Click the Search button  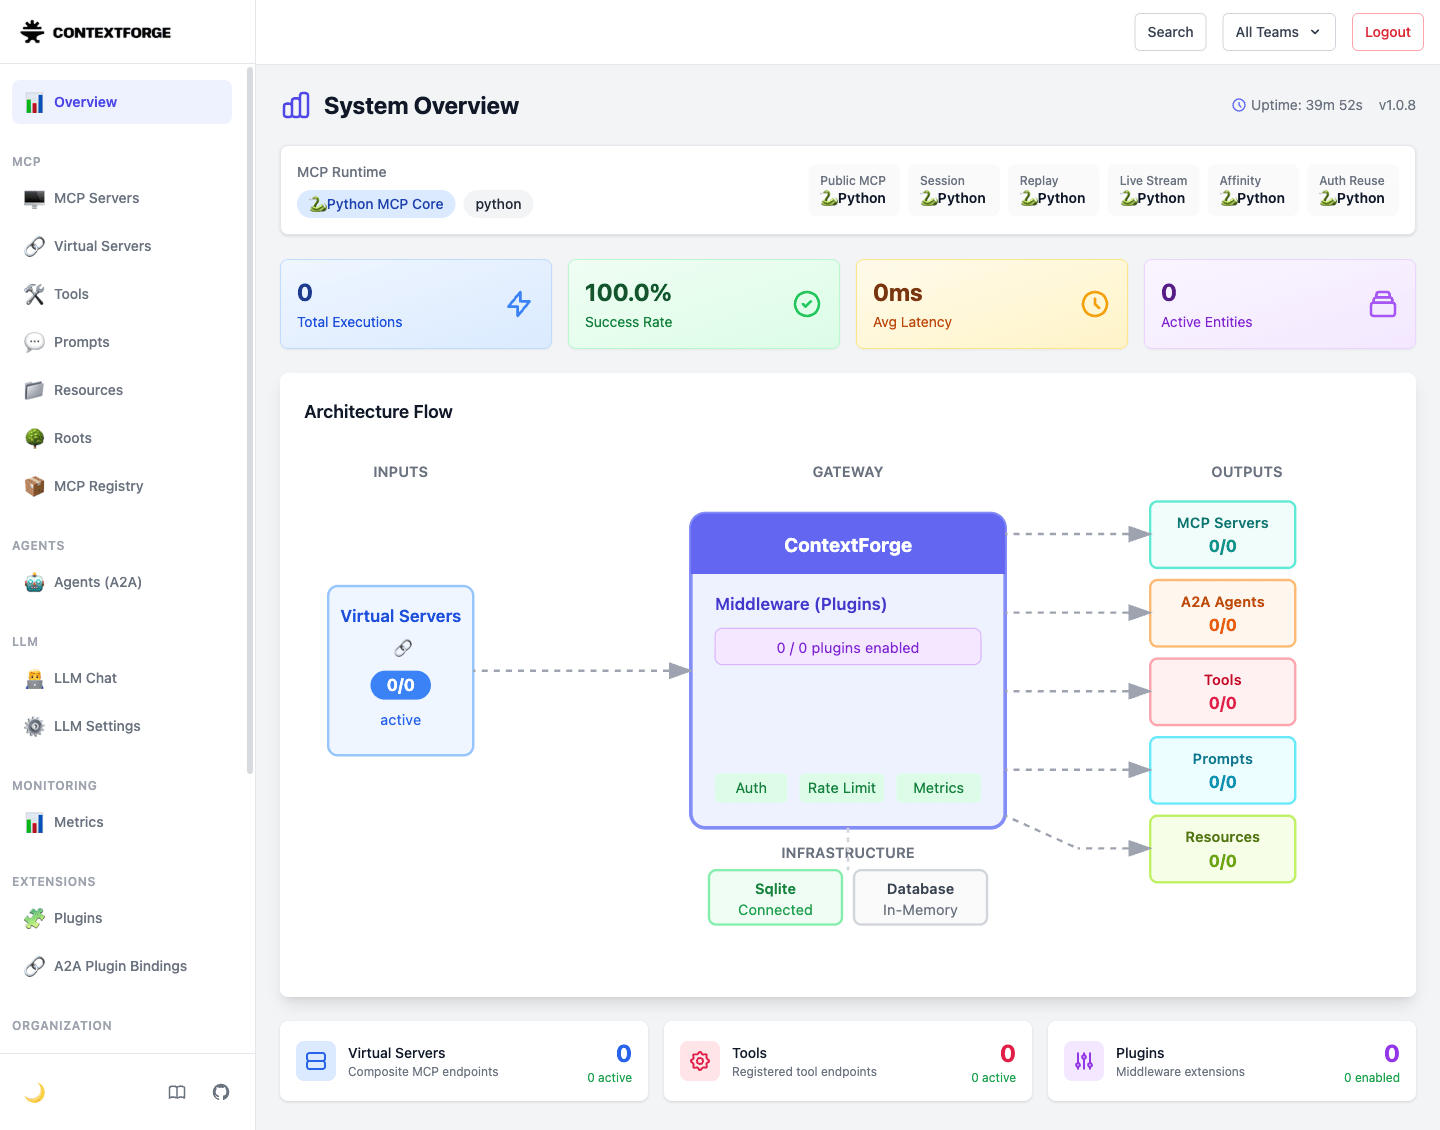click(1170, 32)
